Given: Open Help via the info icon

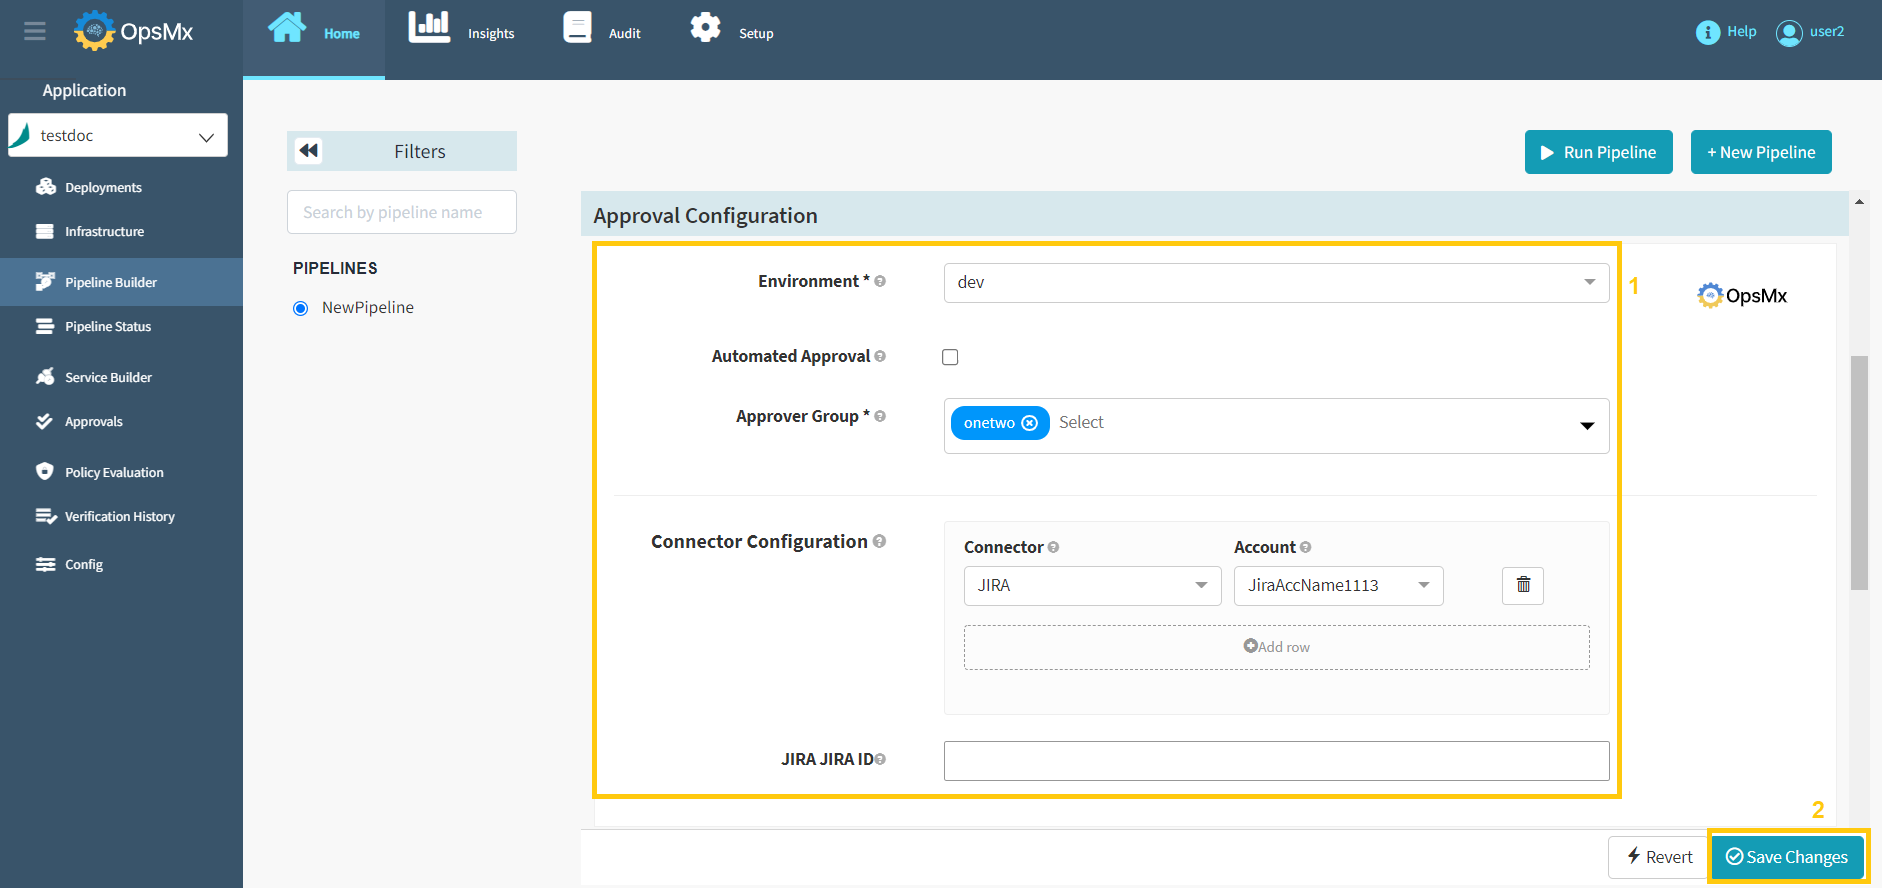Looking at the screenshot, I should [x=1707, y=32].
